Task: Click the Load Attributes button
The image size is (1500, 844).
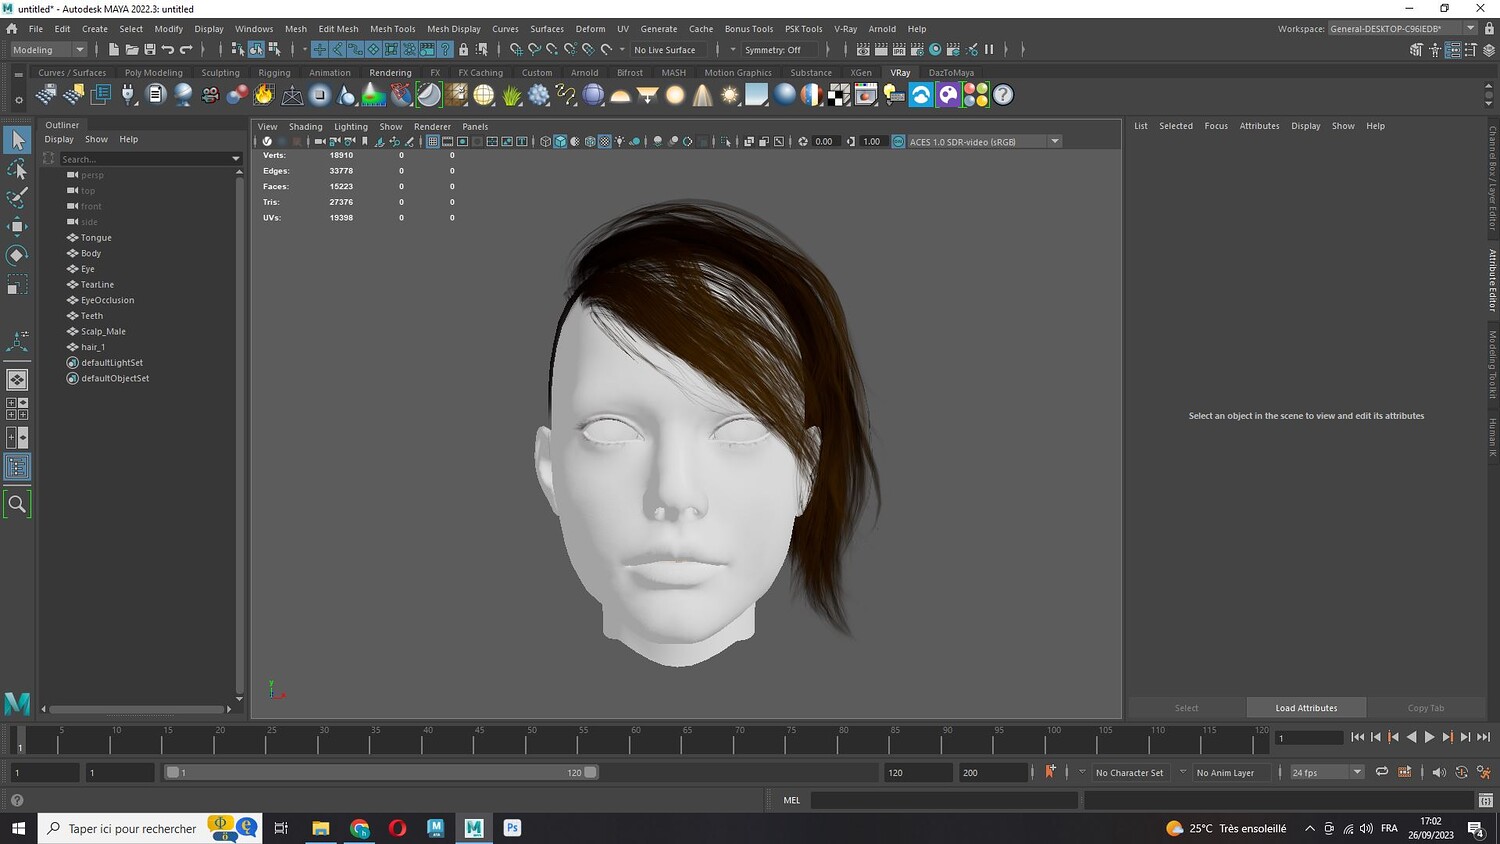Action: tap(1306, 708)
